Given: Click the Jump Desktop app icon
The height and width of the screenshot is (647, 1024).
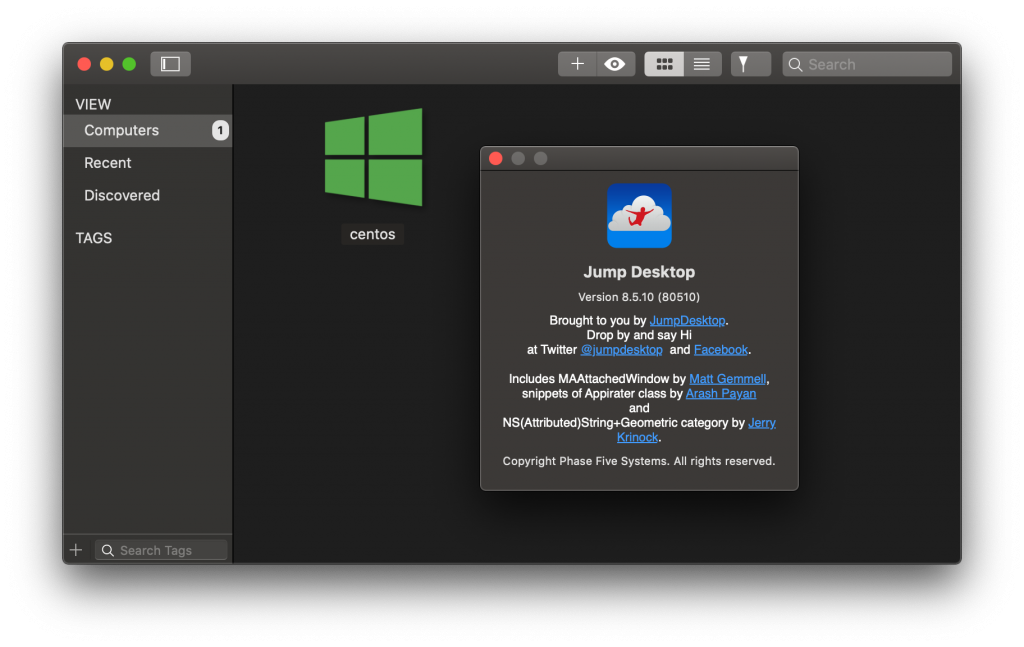Looking at the screenshot, I should [x=639, y=215].
